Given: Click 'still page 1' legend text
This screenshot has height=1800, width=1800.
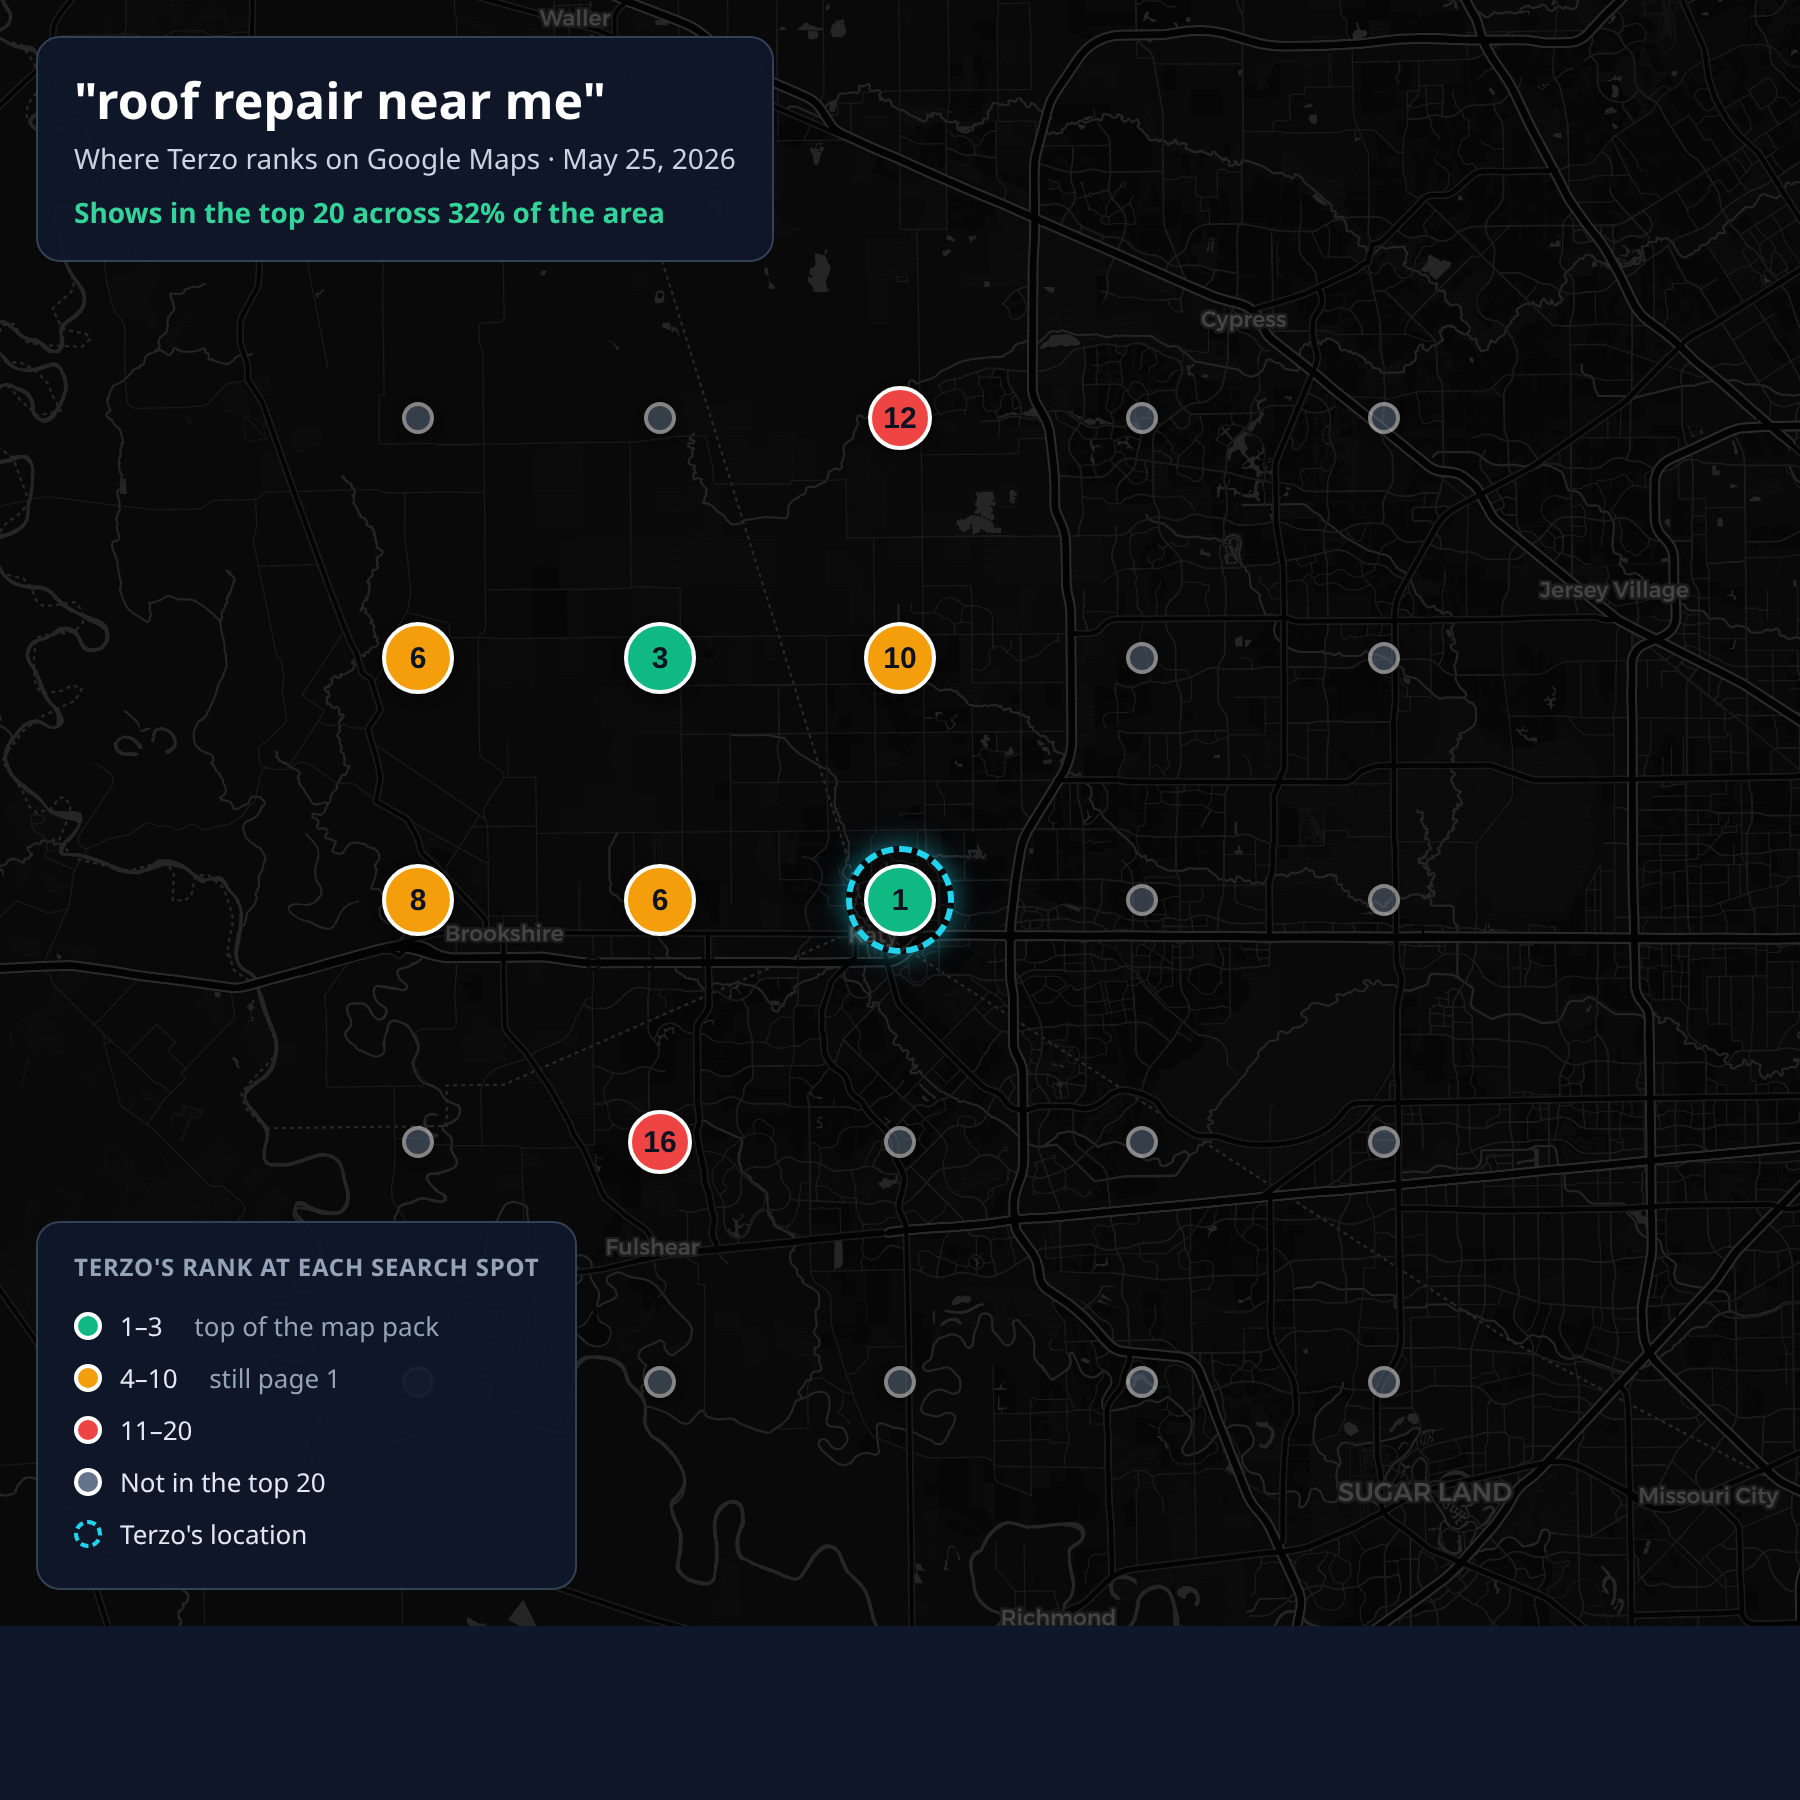Looking at the screenshot, I should (x=274, y=1379).
